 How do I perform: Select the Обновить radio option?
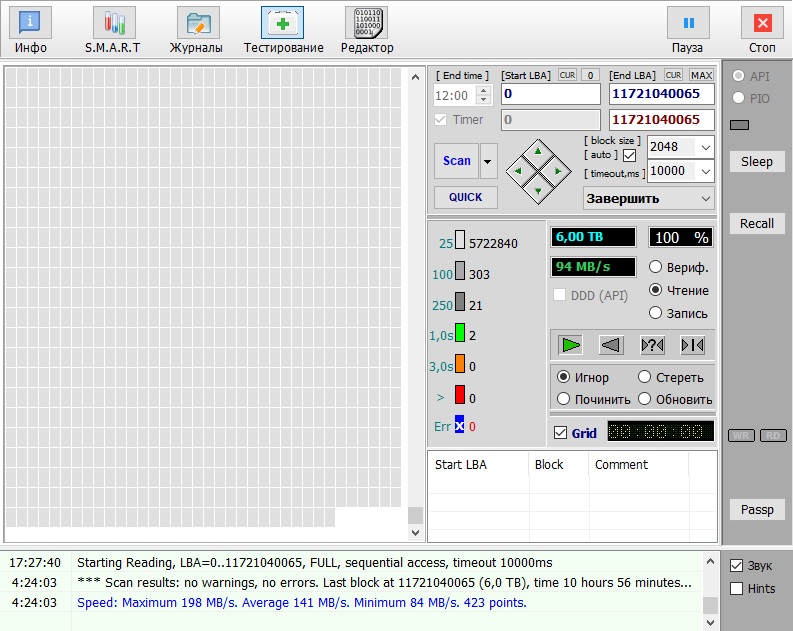point(644,399)
